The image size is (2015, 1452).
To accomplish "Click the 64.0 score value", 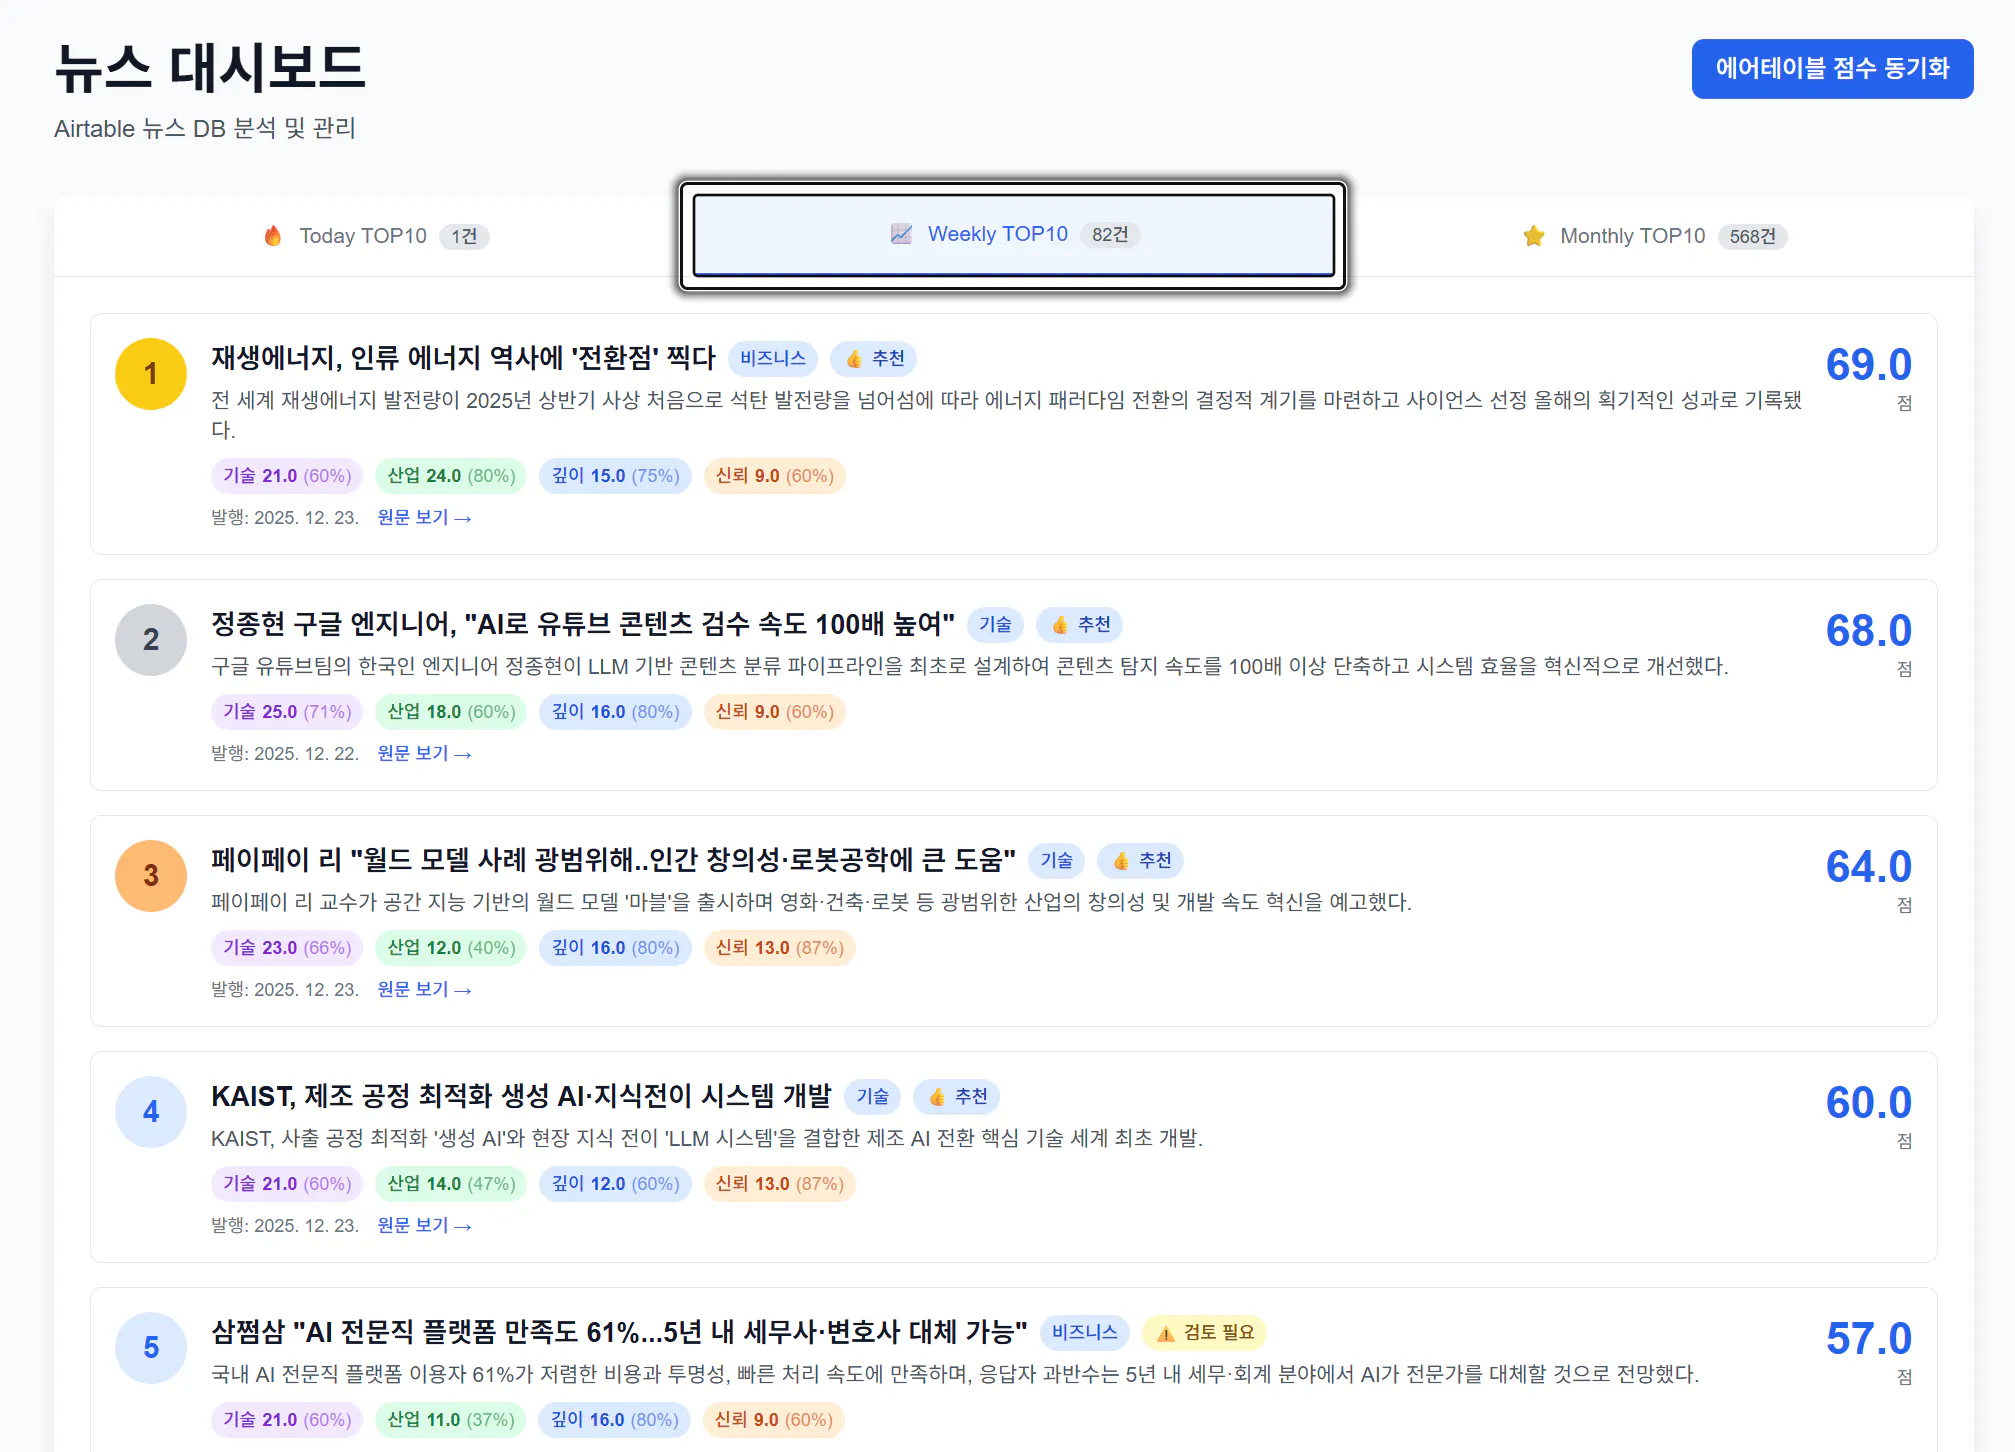I will [x=1868, y=867].
